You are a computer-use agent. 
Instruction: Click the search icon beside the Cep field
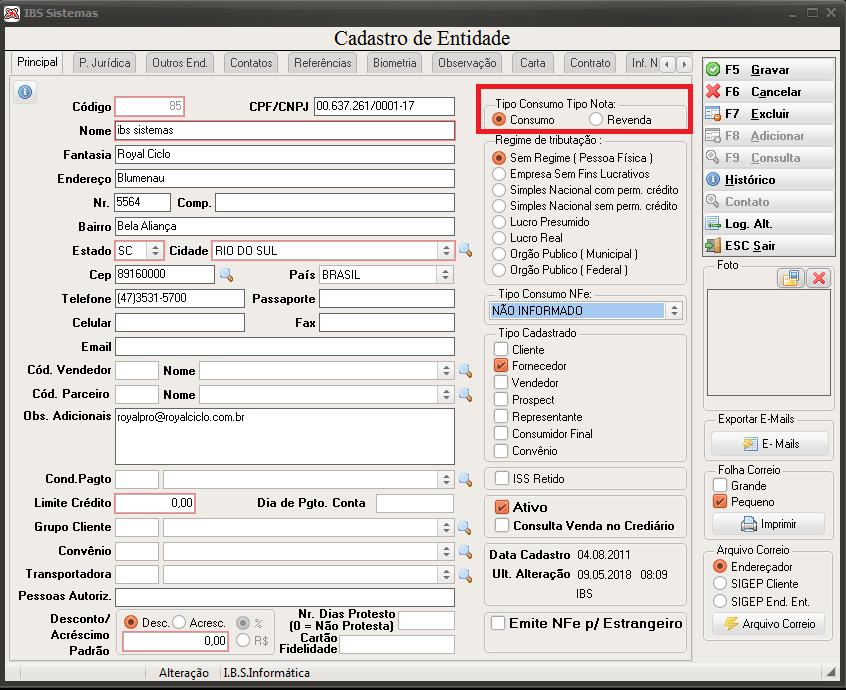[227, 275]
